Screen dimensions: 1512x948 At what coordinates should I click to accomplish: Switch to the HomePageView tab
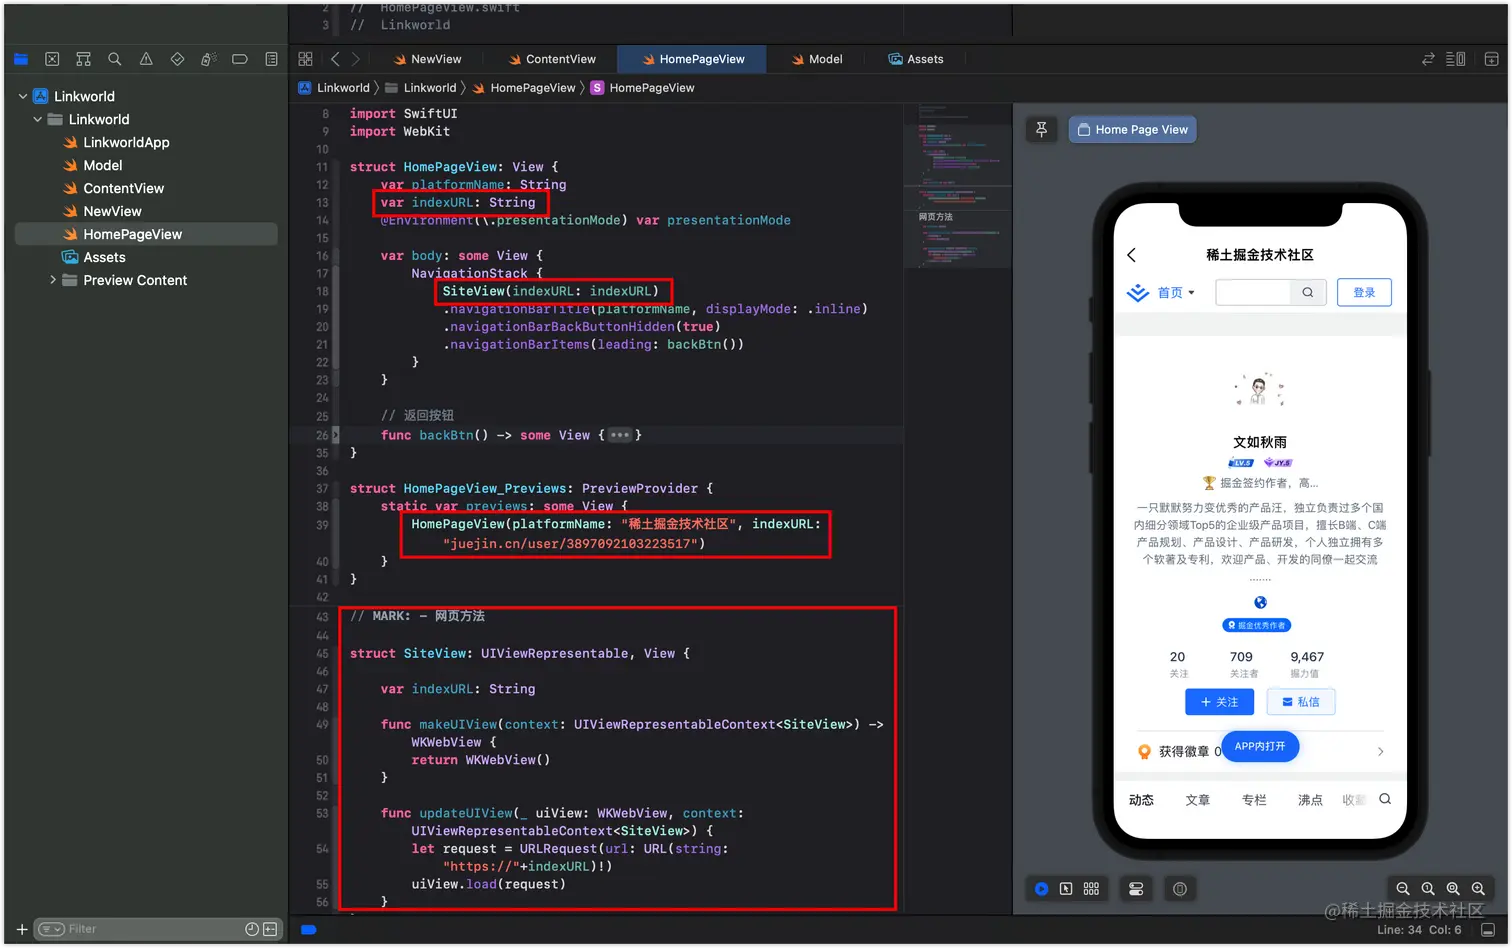(692, 59)
